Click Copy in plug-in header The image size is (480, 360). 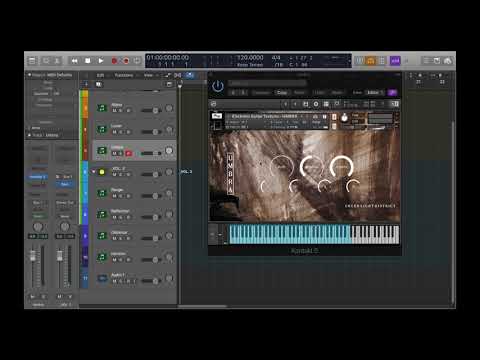click(x=282, y=92)
